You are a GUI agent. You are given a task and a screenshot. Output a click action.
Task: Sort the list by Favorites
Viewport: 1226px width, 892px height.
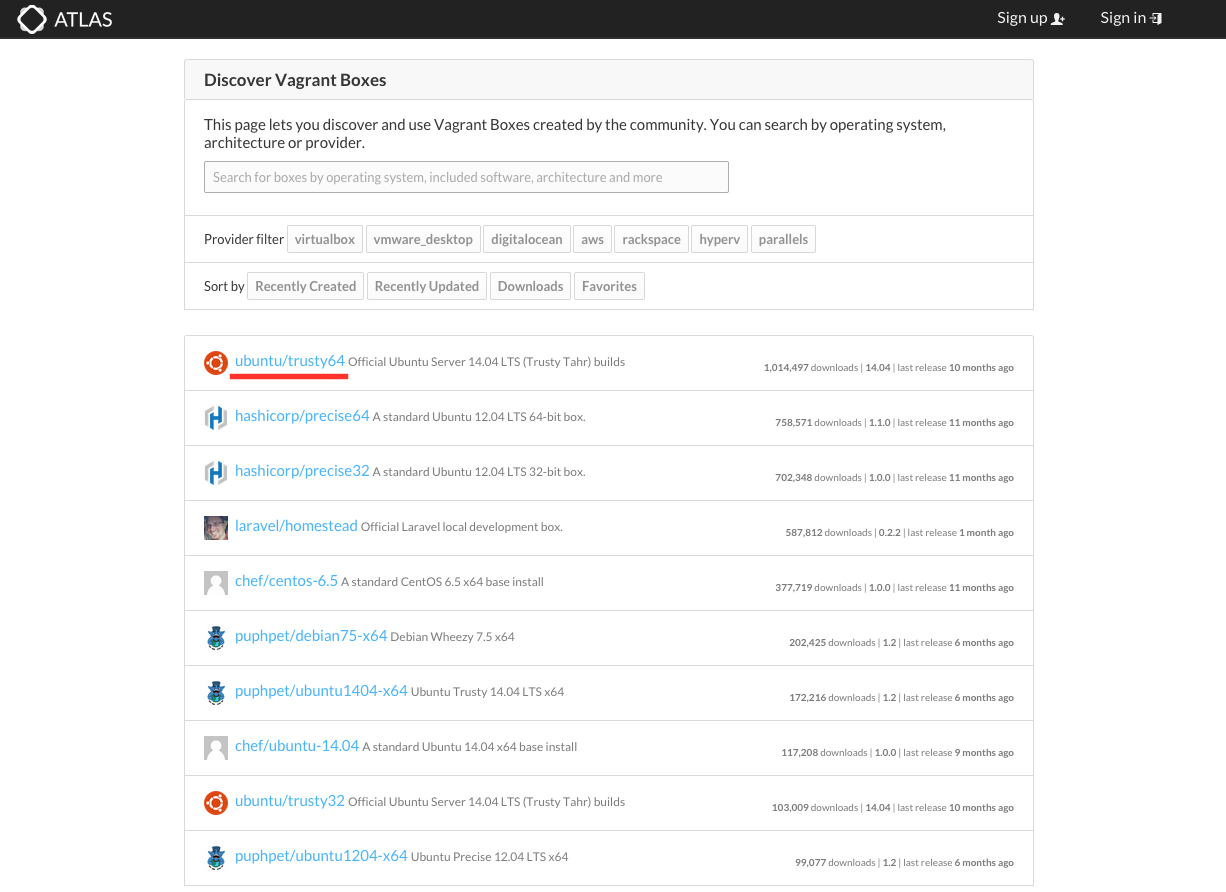(x=609, y=286)
